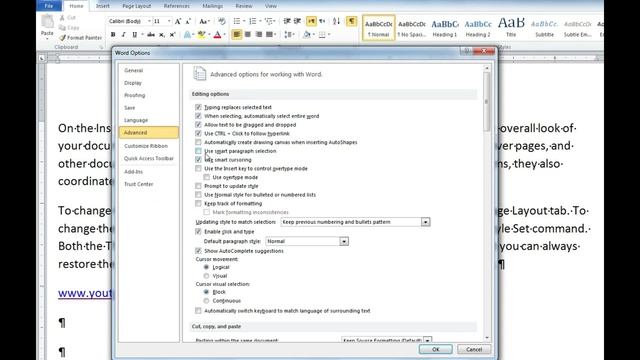Apply the Heading 1 style
Screen dimensions: 640x360
445,28
